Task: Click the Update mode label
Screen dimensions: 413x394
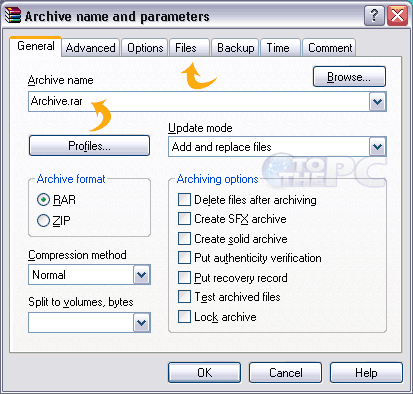Action: (200, 128)
